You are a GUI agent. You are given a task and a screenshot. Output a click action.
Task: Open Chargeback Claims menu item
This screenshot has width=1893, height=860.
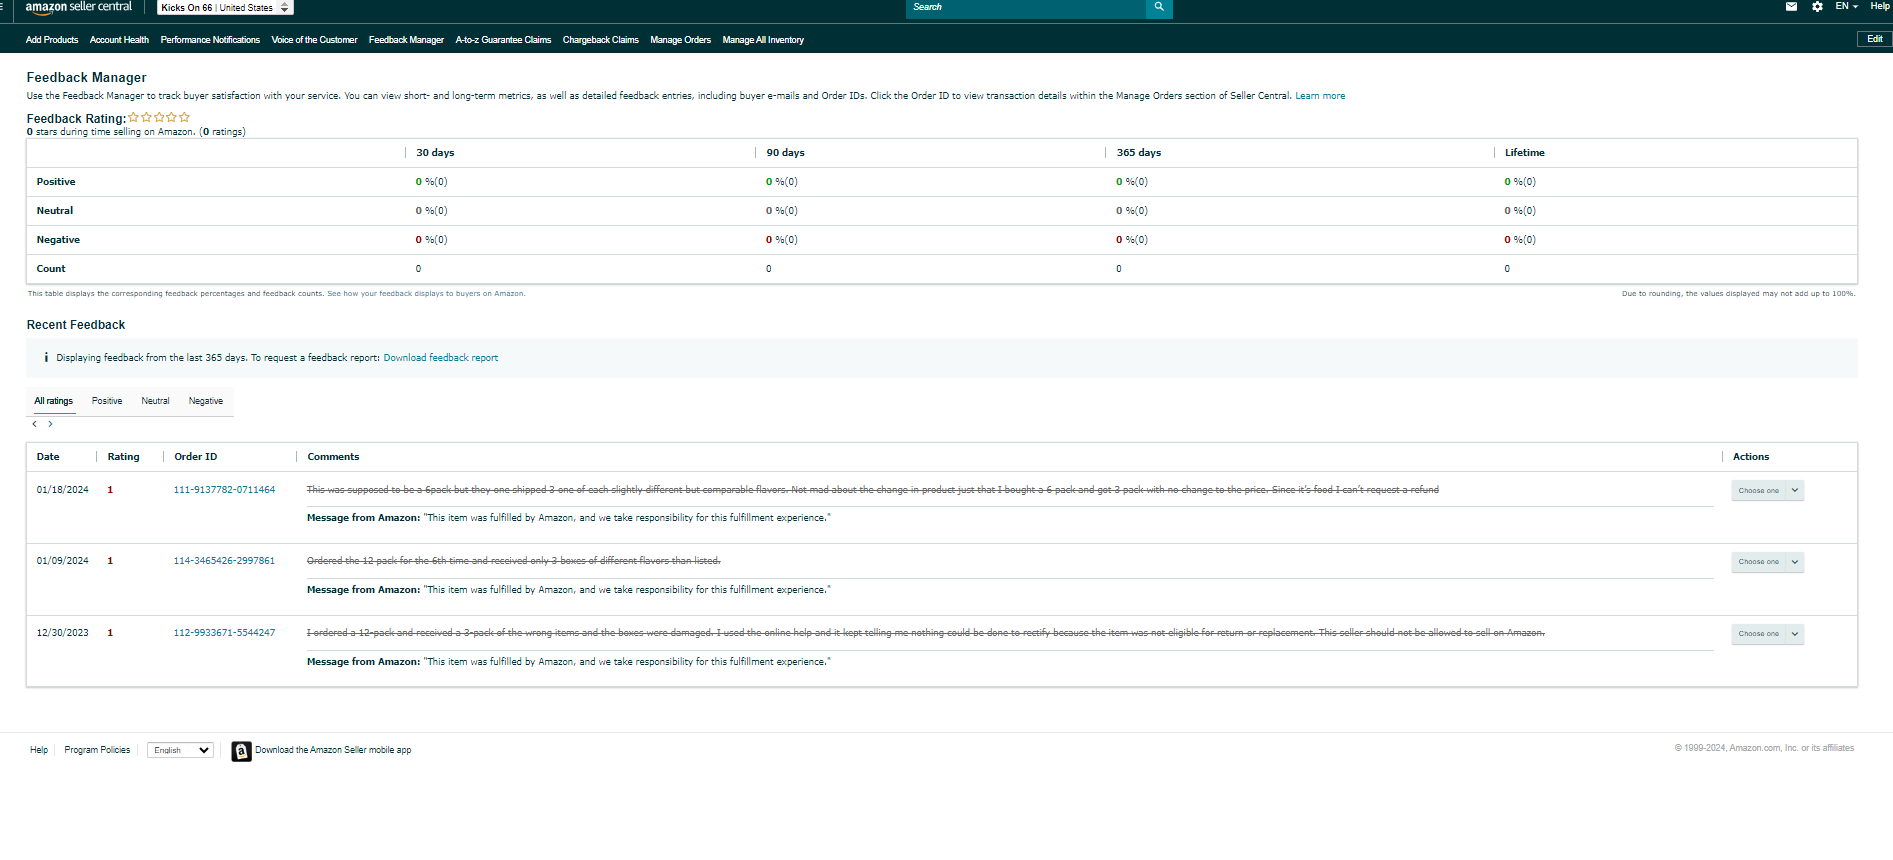pyautogui.click(x=601, y=40)
